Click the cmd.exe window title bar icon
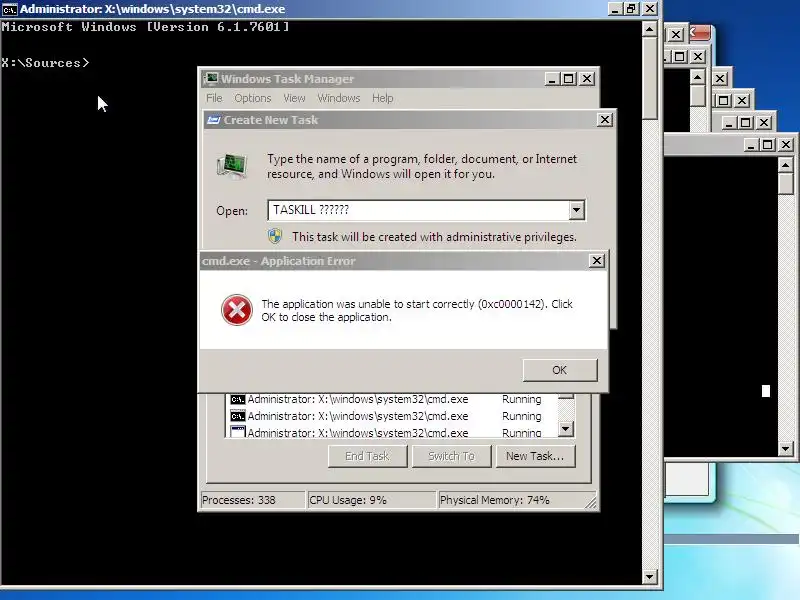Screen dimensions: 800x600 pos(10,9)
